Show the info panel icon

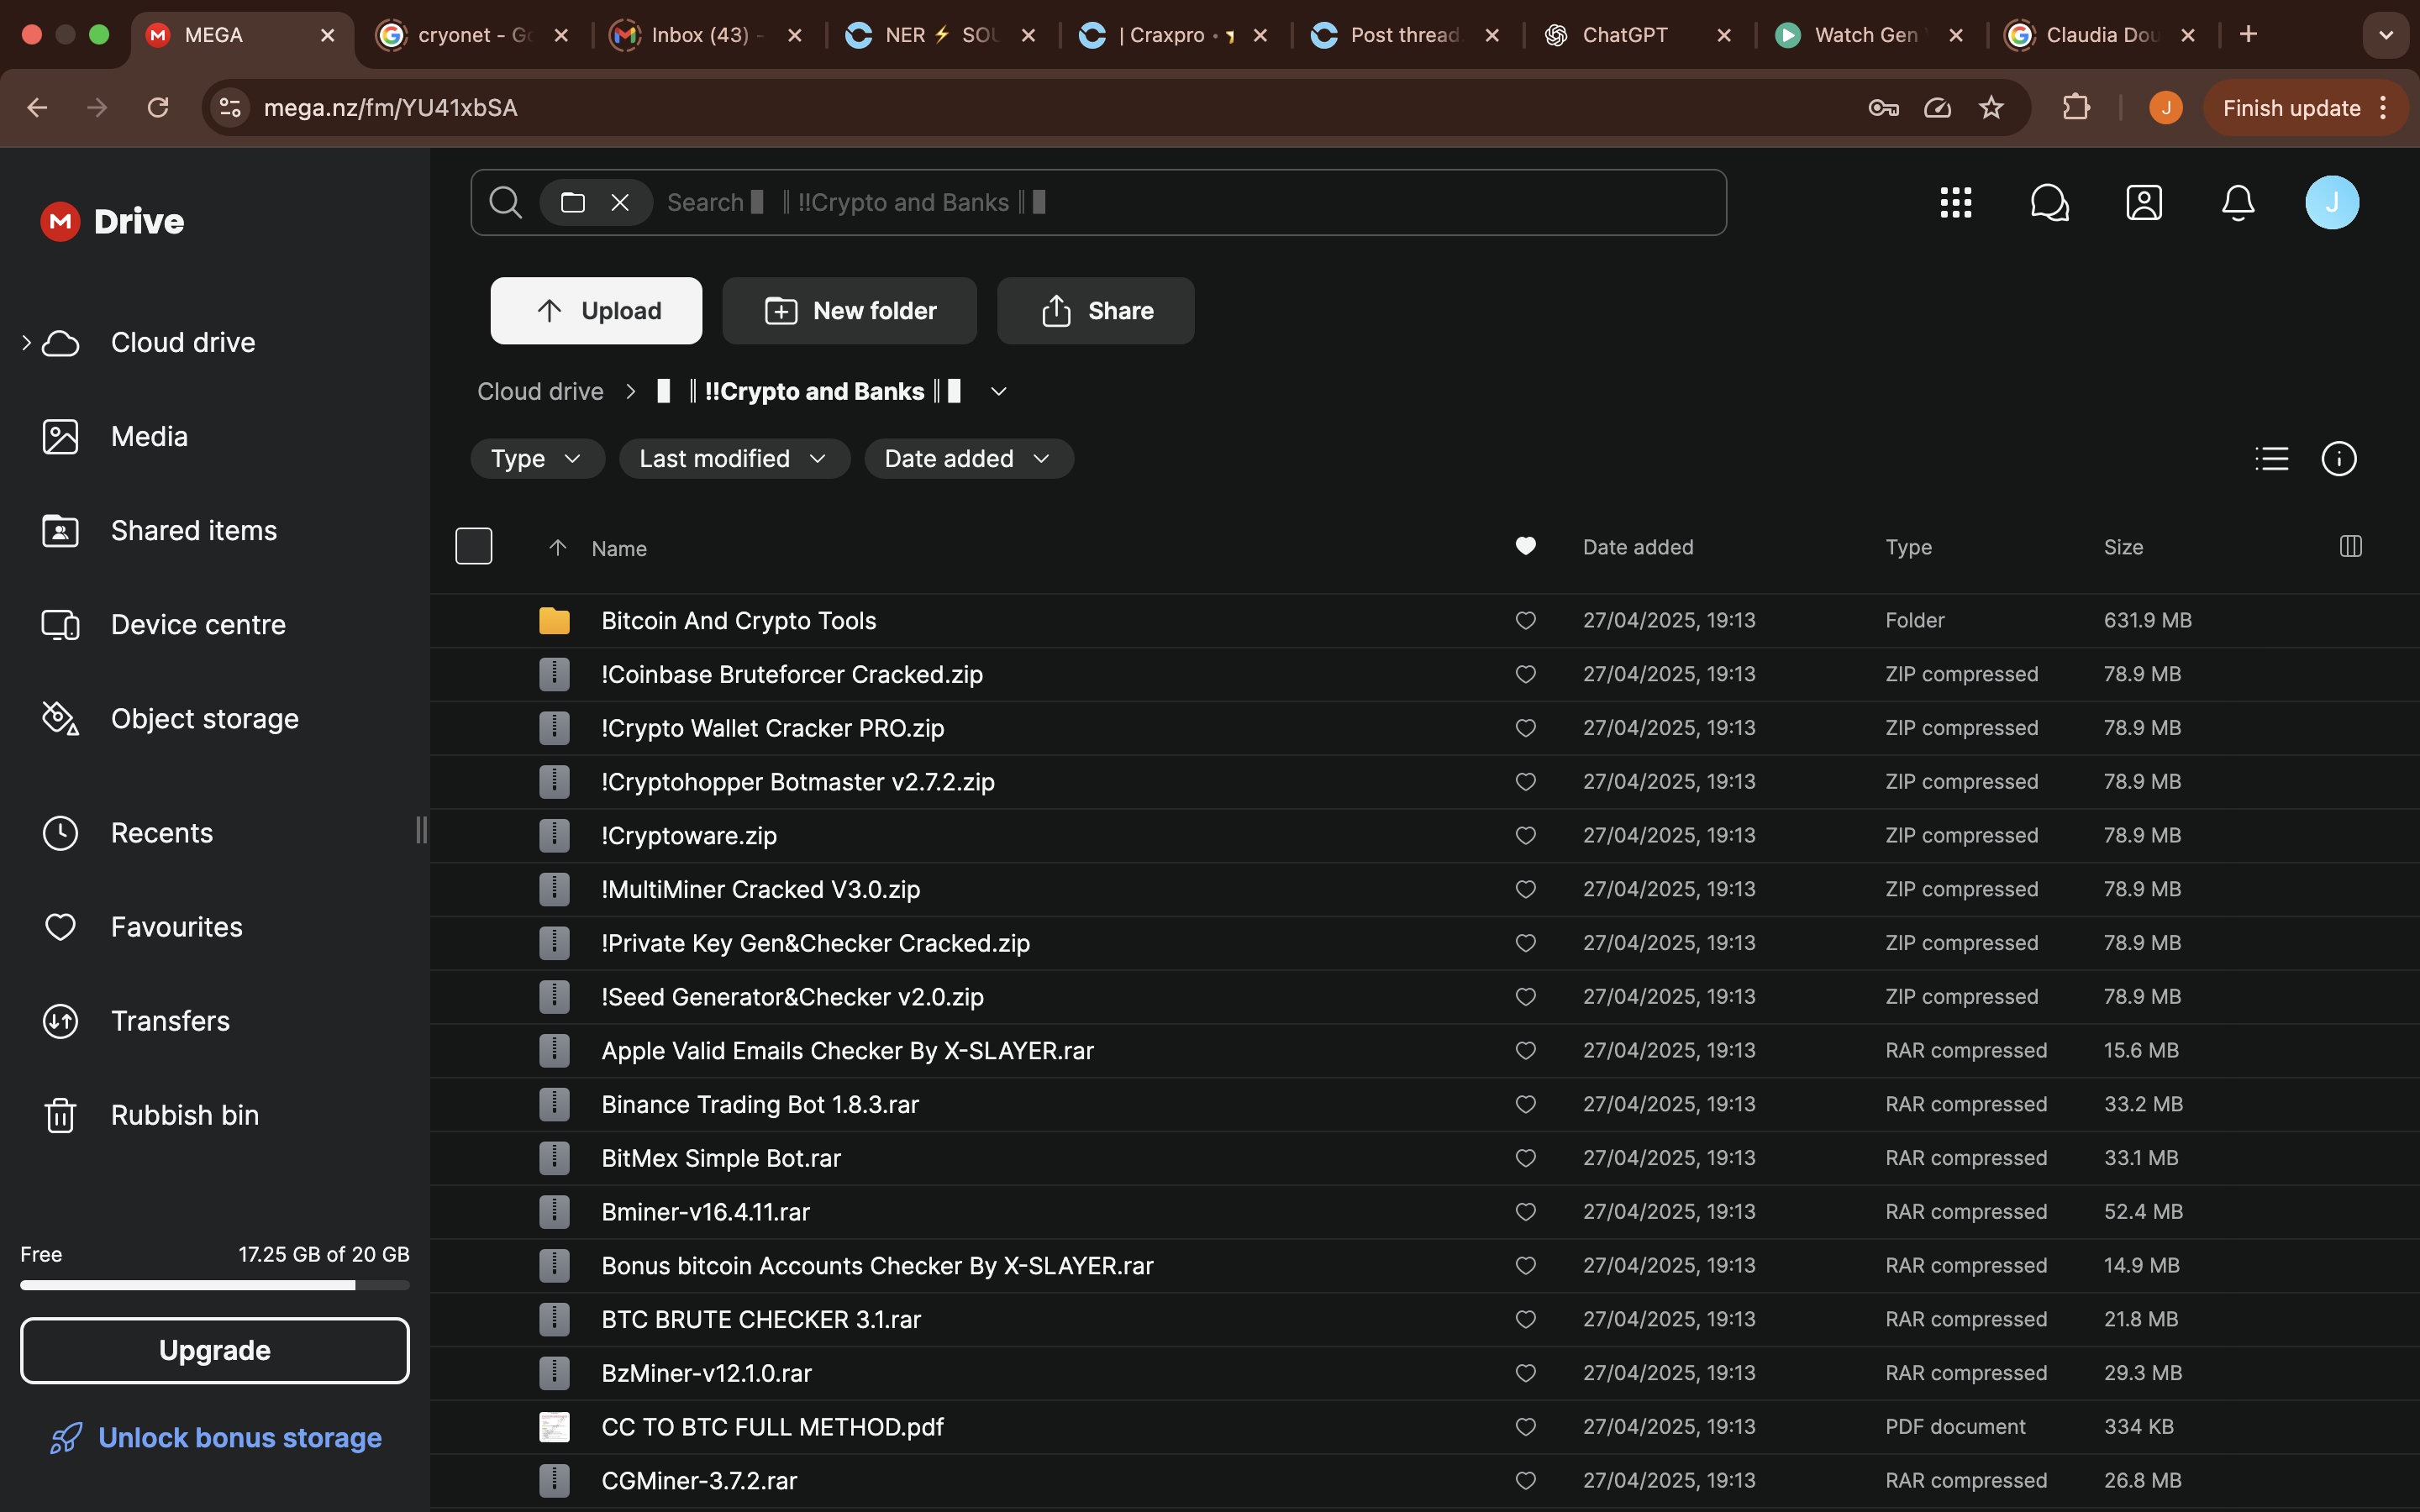(x=2338, y=459)
